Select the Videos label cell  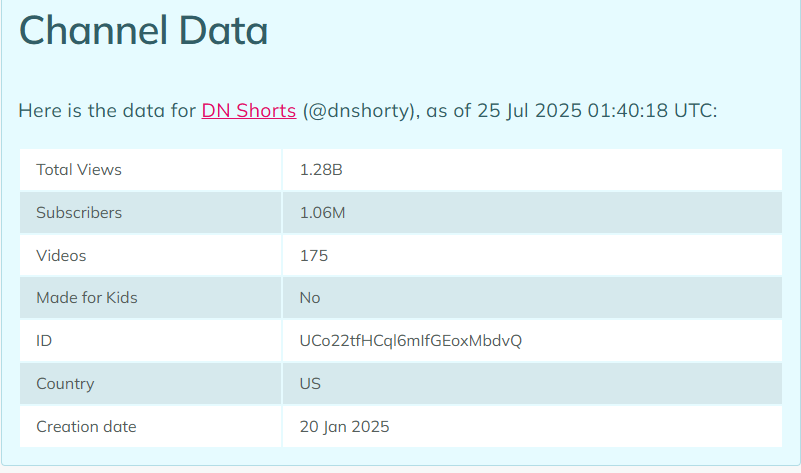pos(151,255)
